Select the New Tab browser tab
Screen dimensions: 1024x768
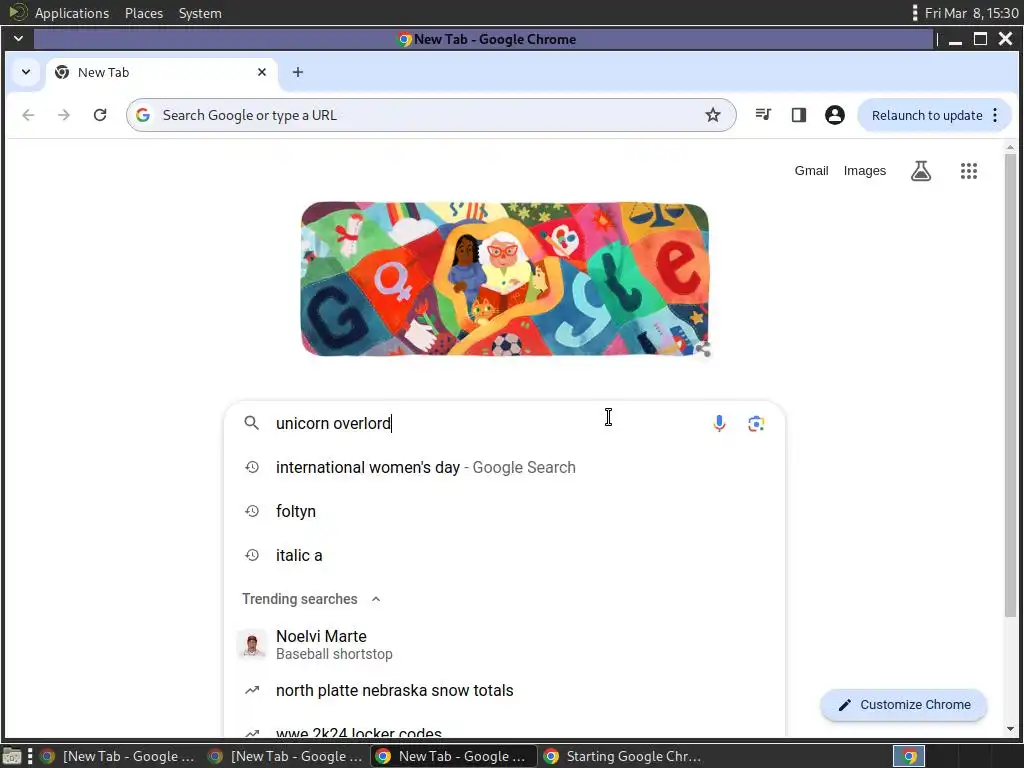tap(161, 72)
